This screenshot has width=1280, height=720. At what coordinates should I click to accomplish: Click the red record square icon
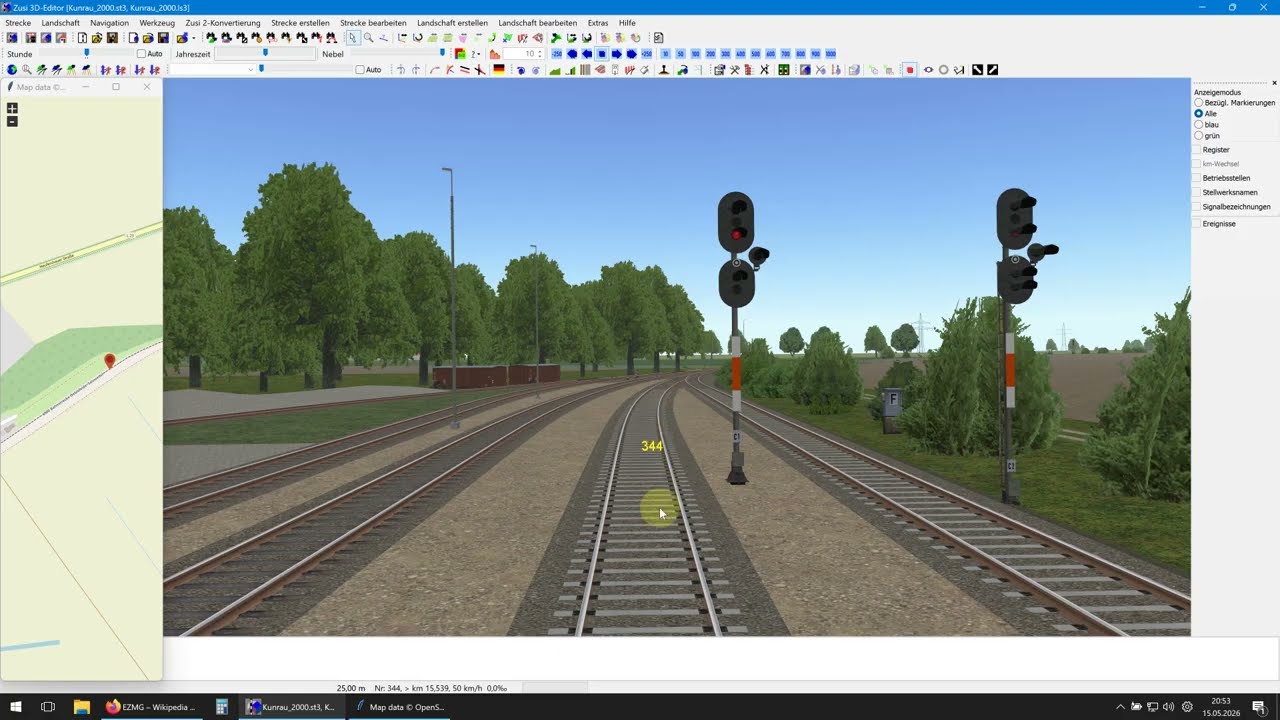point(910,70)
